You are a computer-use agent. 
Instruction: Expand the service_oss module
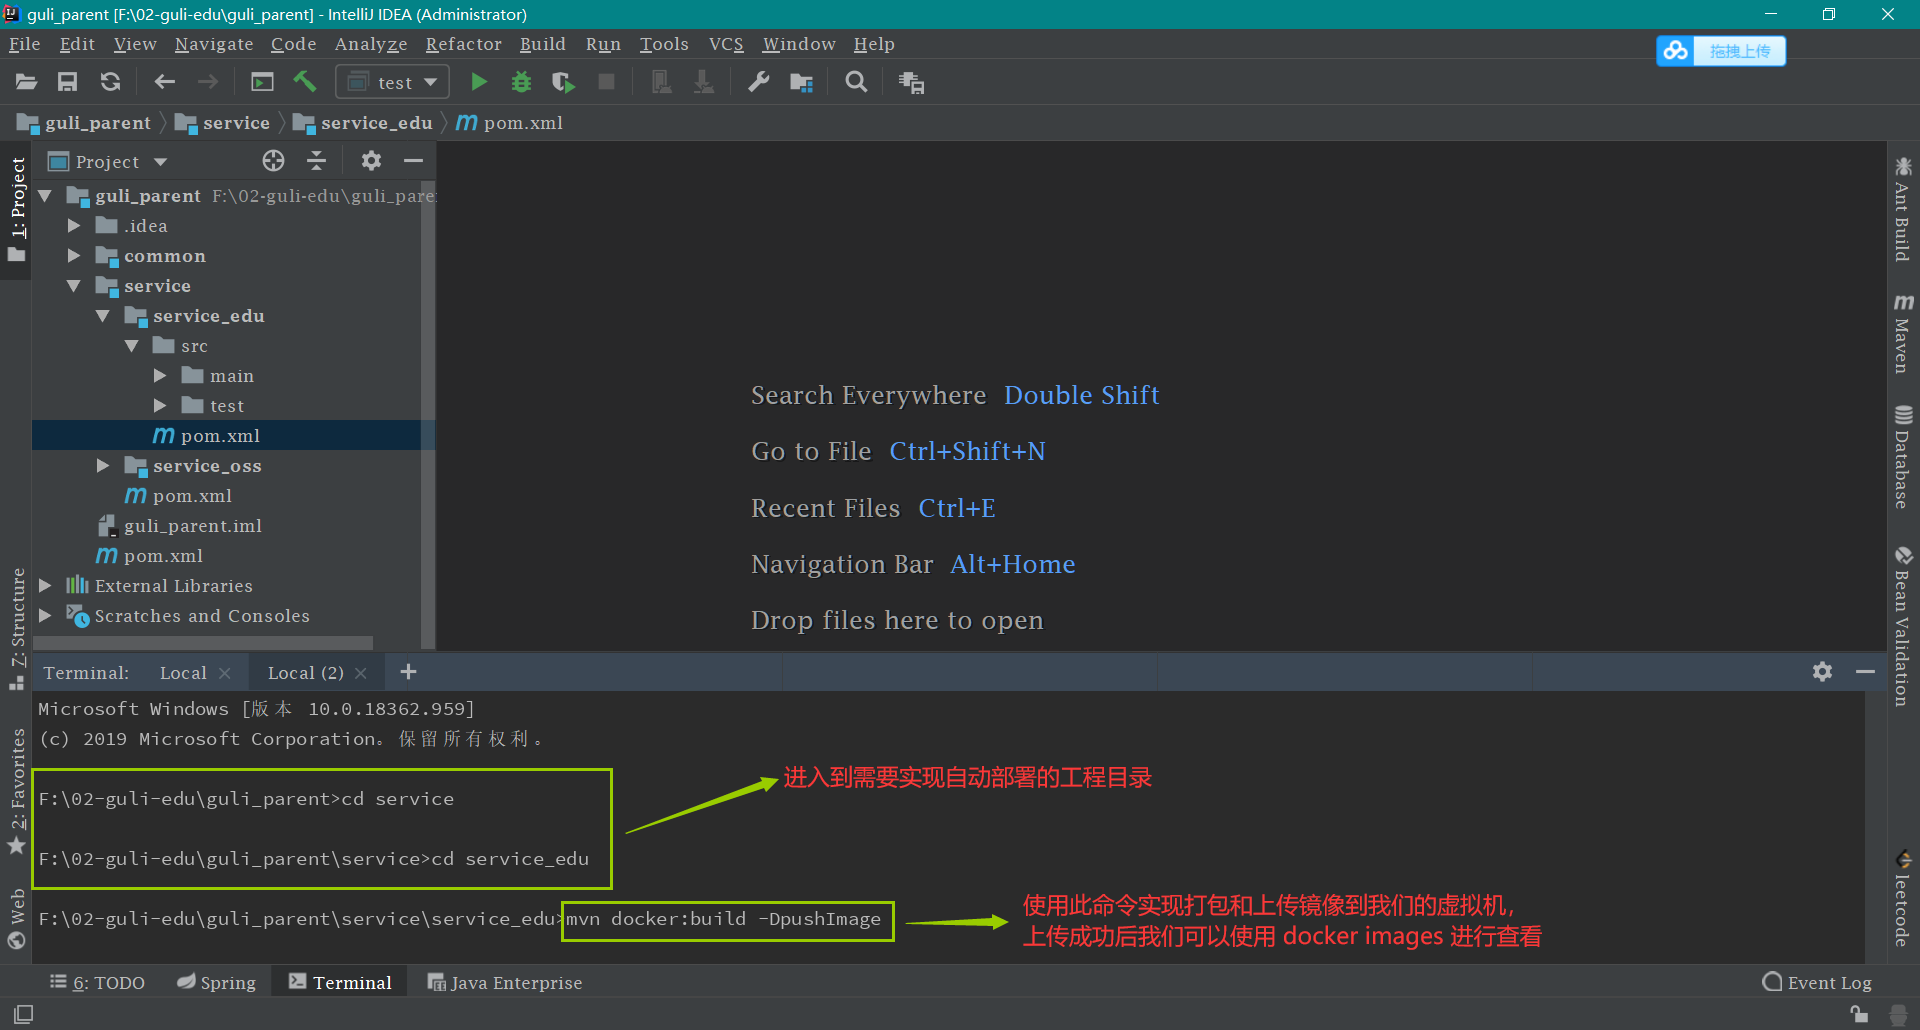[x=103, y=466]
